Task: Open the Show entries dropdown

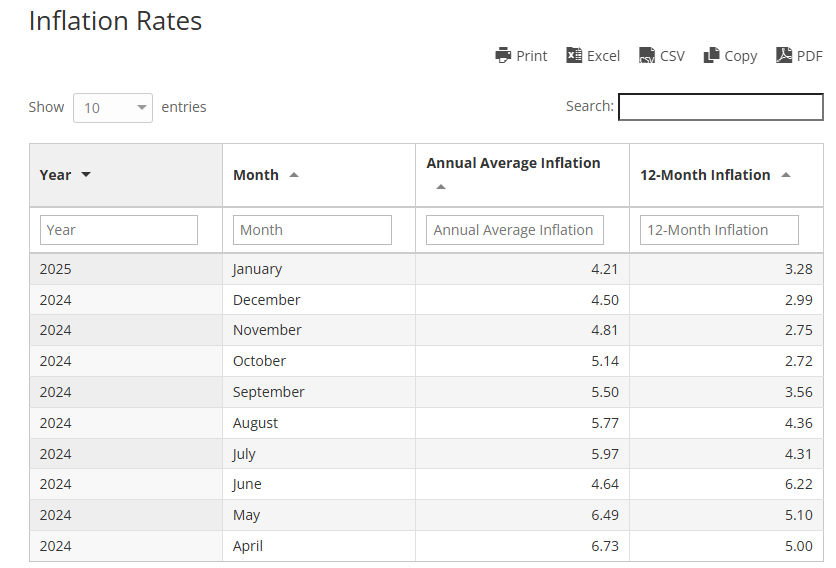Action: click(x=113, y=108)
